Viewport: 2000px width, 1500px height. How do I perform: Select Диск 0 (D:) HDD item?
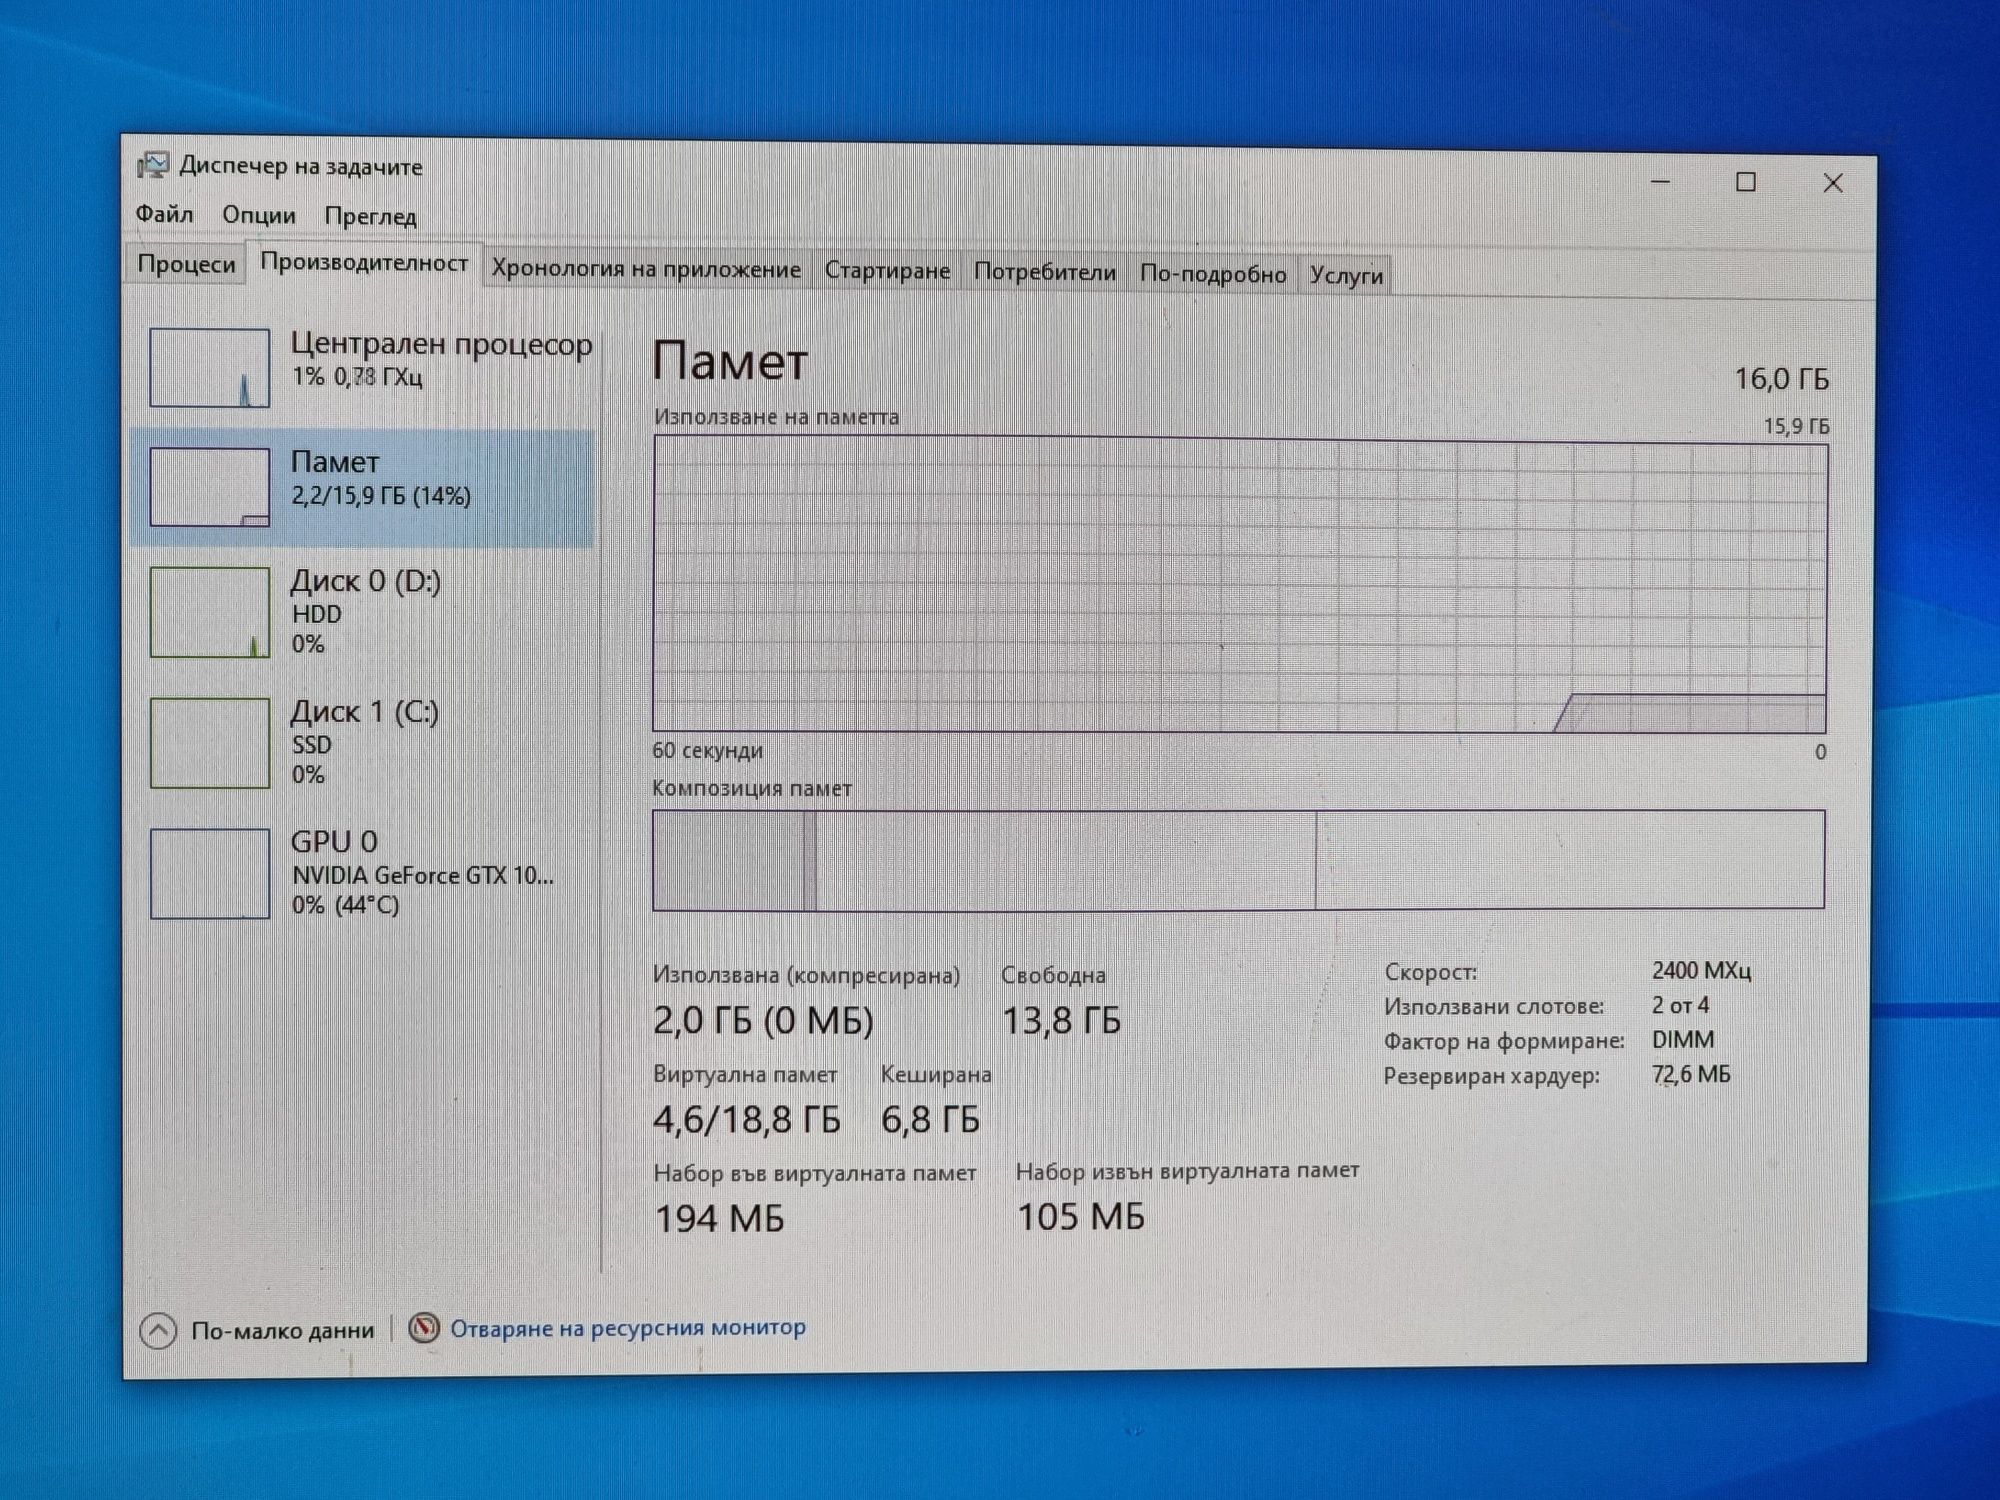click(362, 612)
